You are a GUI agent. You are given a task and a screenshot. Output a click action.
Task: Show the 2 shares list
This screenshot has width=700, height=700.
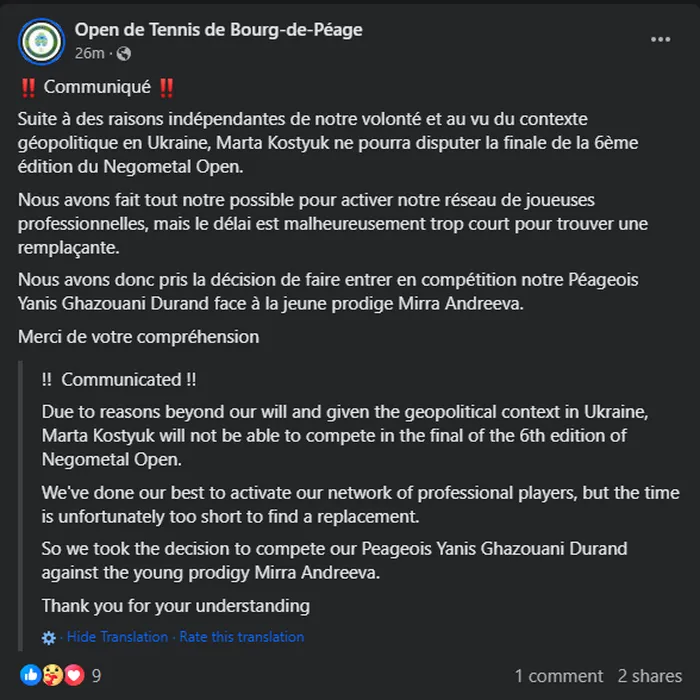(x=649, y=676)
